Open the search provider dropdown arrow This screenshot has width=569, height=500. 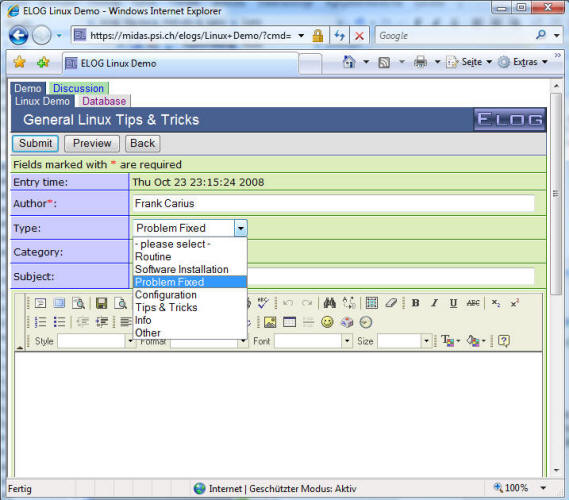click(557, 36)
